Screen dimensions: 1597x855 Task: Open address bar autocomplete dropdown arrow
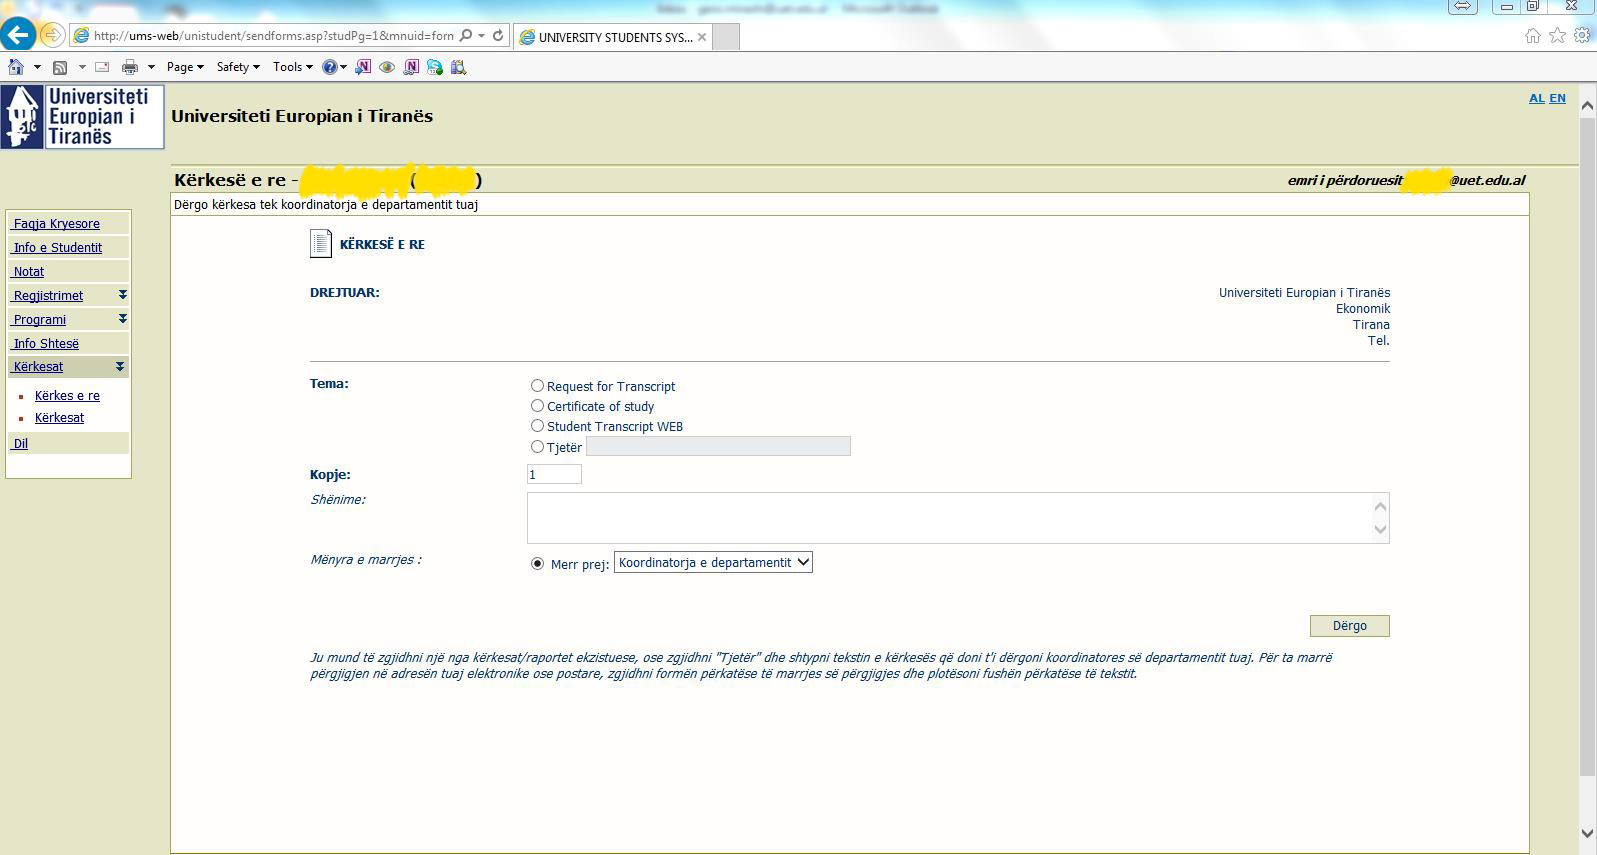click(481, 36)
